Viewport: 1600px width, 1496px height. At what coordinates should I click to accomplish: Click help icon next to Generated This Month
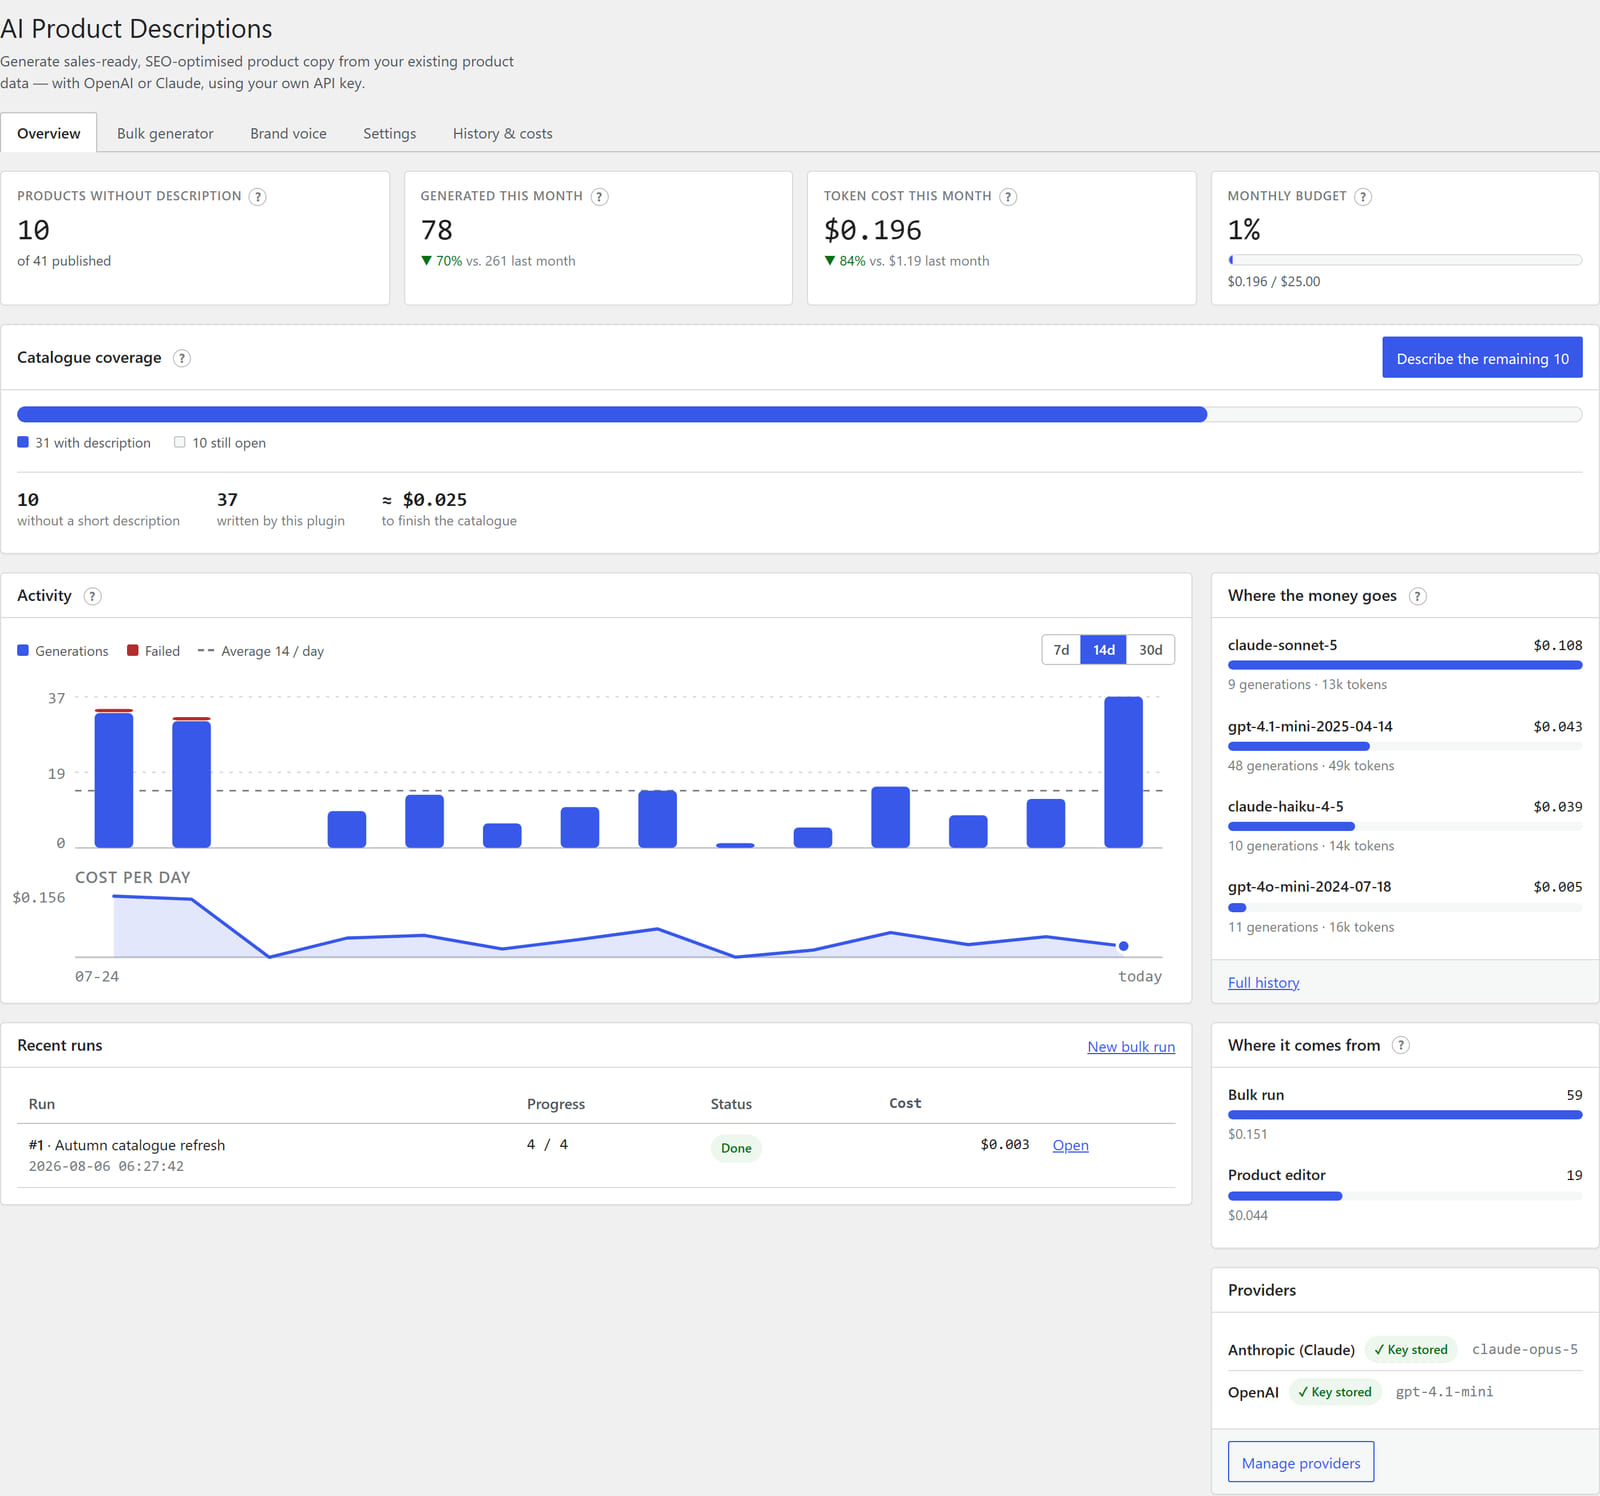(x=600, y=197)
